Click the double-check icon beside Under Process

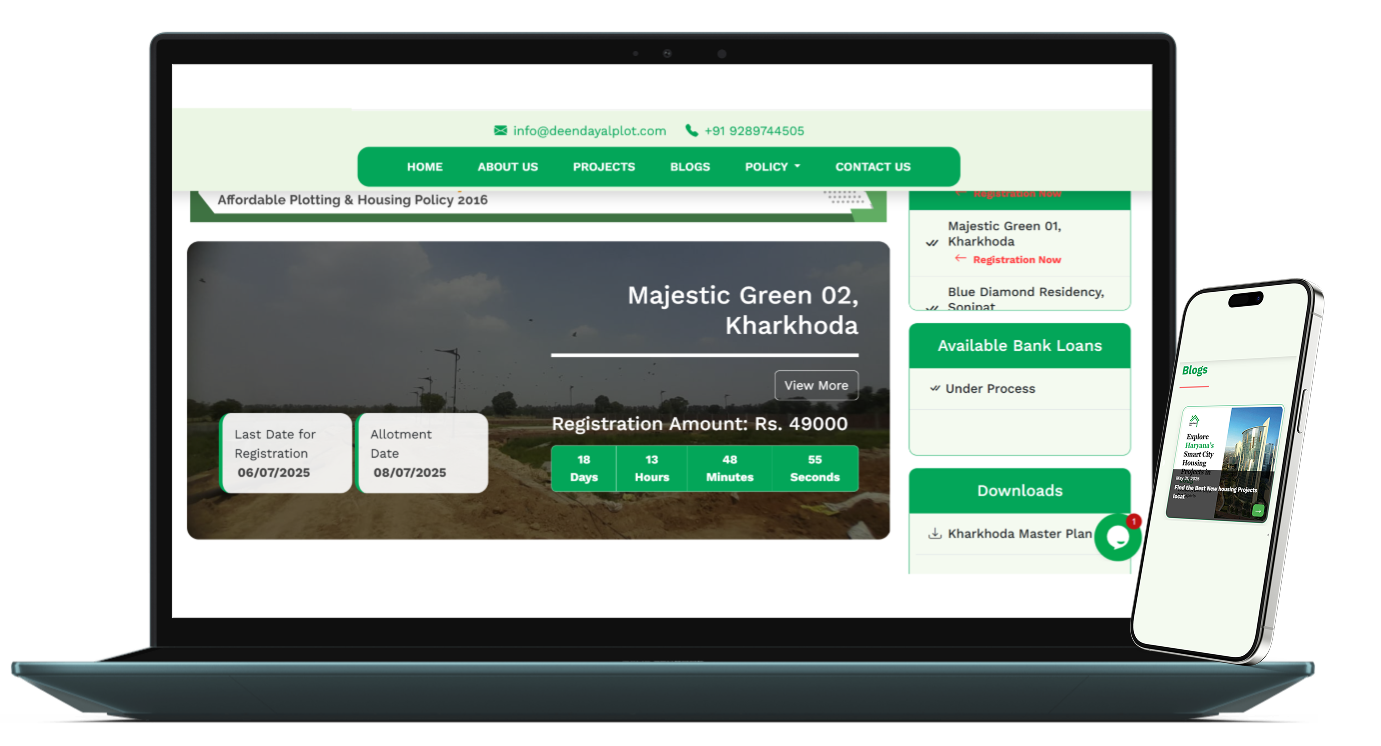pyautogui.click(x=934, y=389)
